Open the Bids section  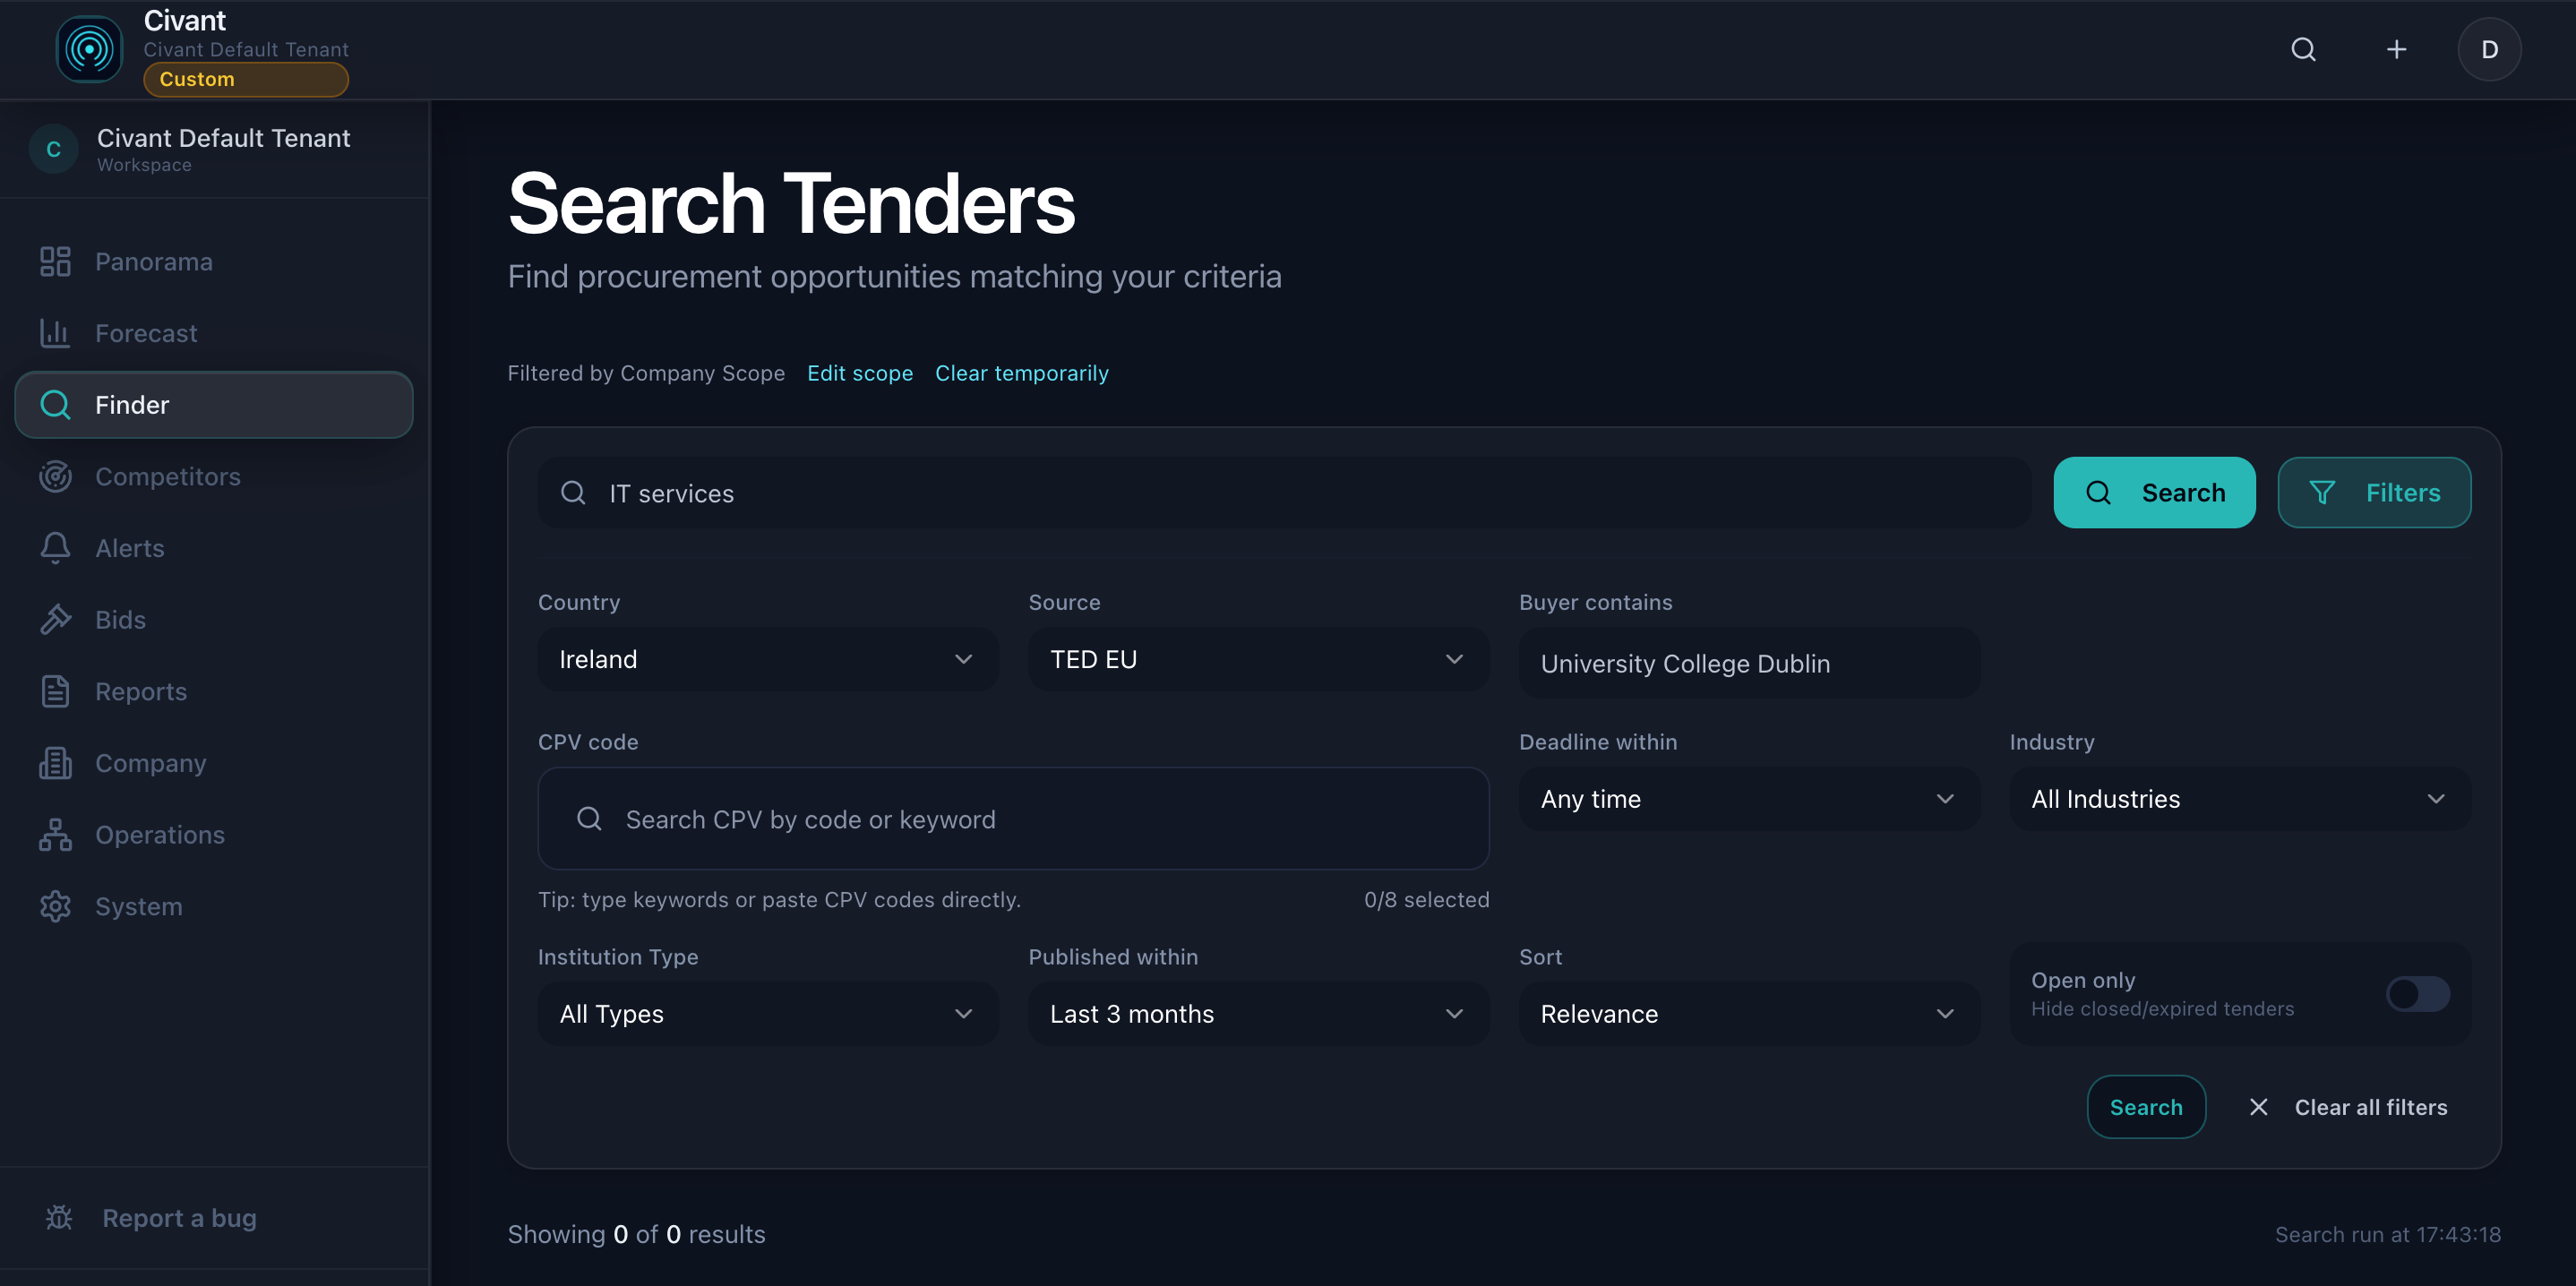tap(119, 619)
